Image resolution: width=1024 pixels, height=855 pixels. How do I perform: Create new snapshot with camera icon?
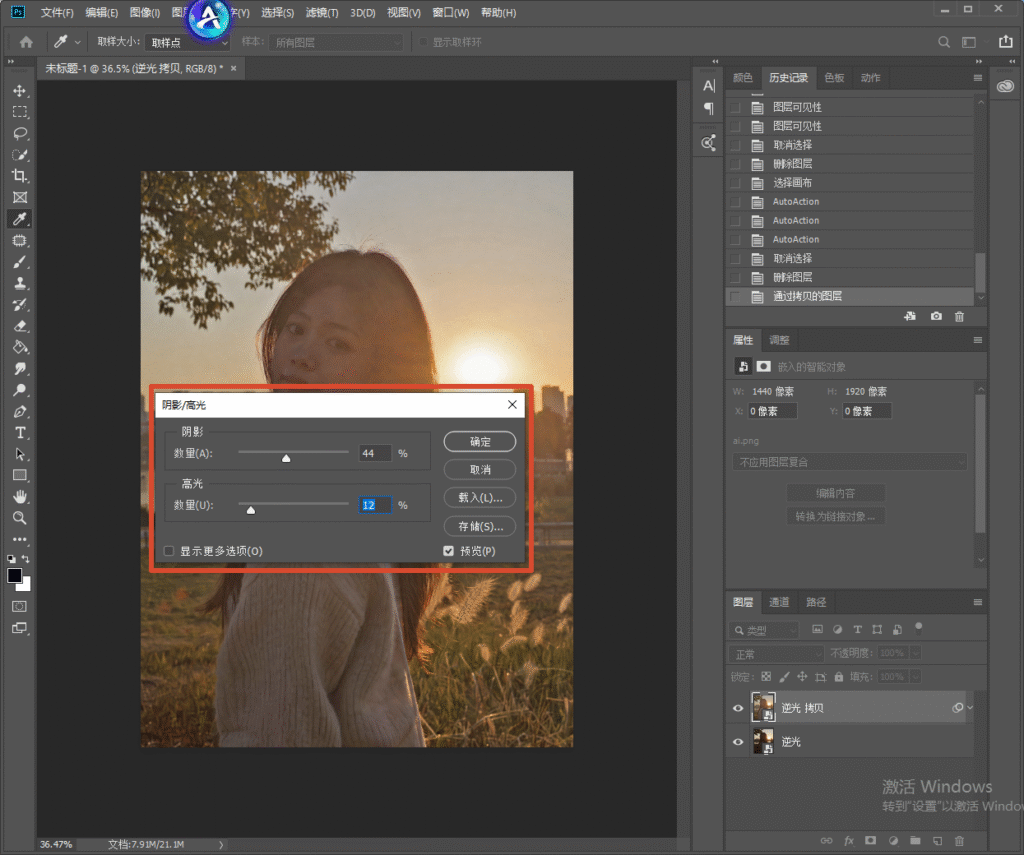pos(936,316)
